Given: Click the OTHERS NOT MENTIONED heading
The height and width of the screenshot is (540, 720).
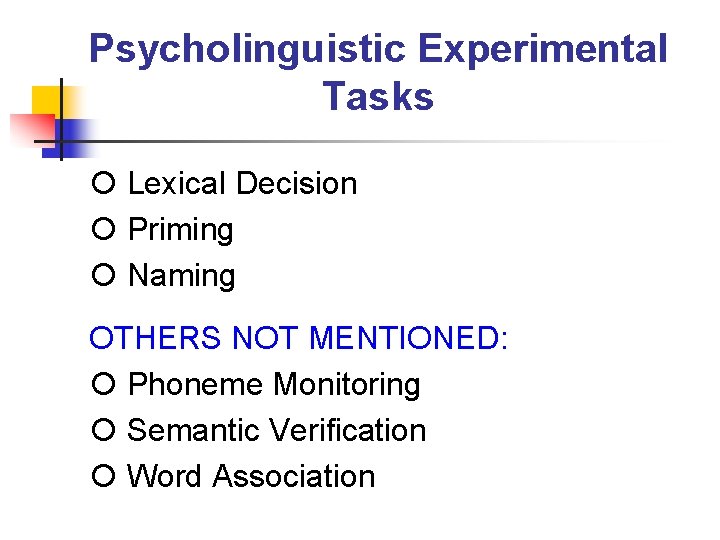Looking at the screenshot, I should pyautogui.click(x=299, y=338).
